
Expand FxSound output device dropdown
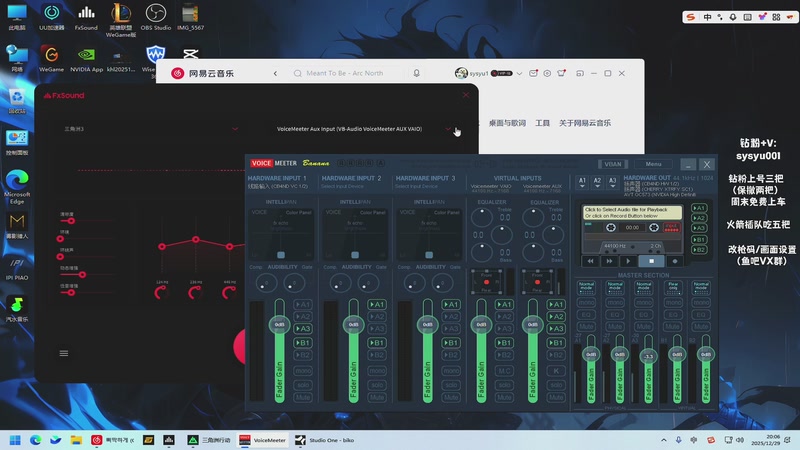coord(447,129)
